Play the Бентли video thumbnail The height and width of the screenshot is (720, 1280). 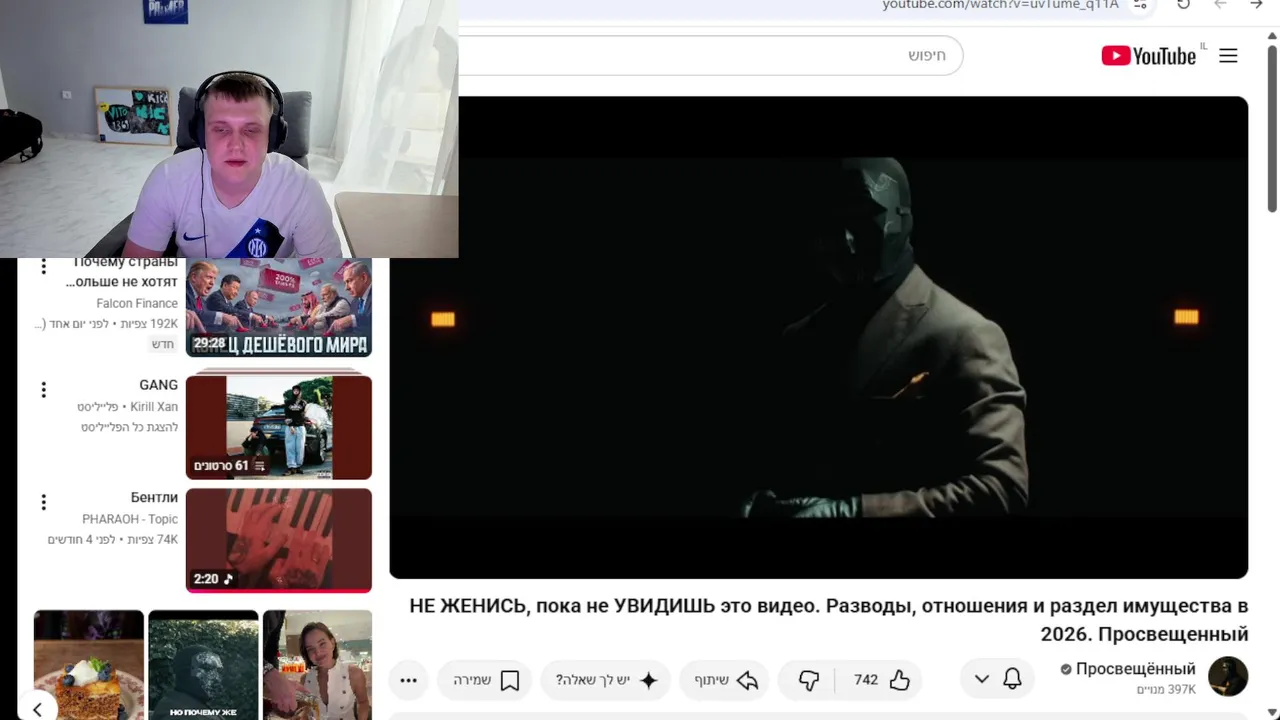coord(279,540)
